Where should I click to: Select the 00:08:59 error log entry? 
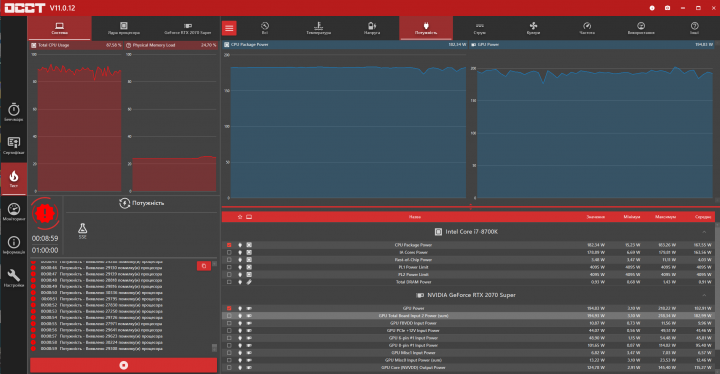pos(98,349)
